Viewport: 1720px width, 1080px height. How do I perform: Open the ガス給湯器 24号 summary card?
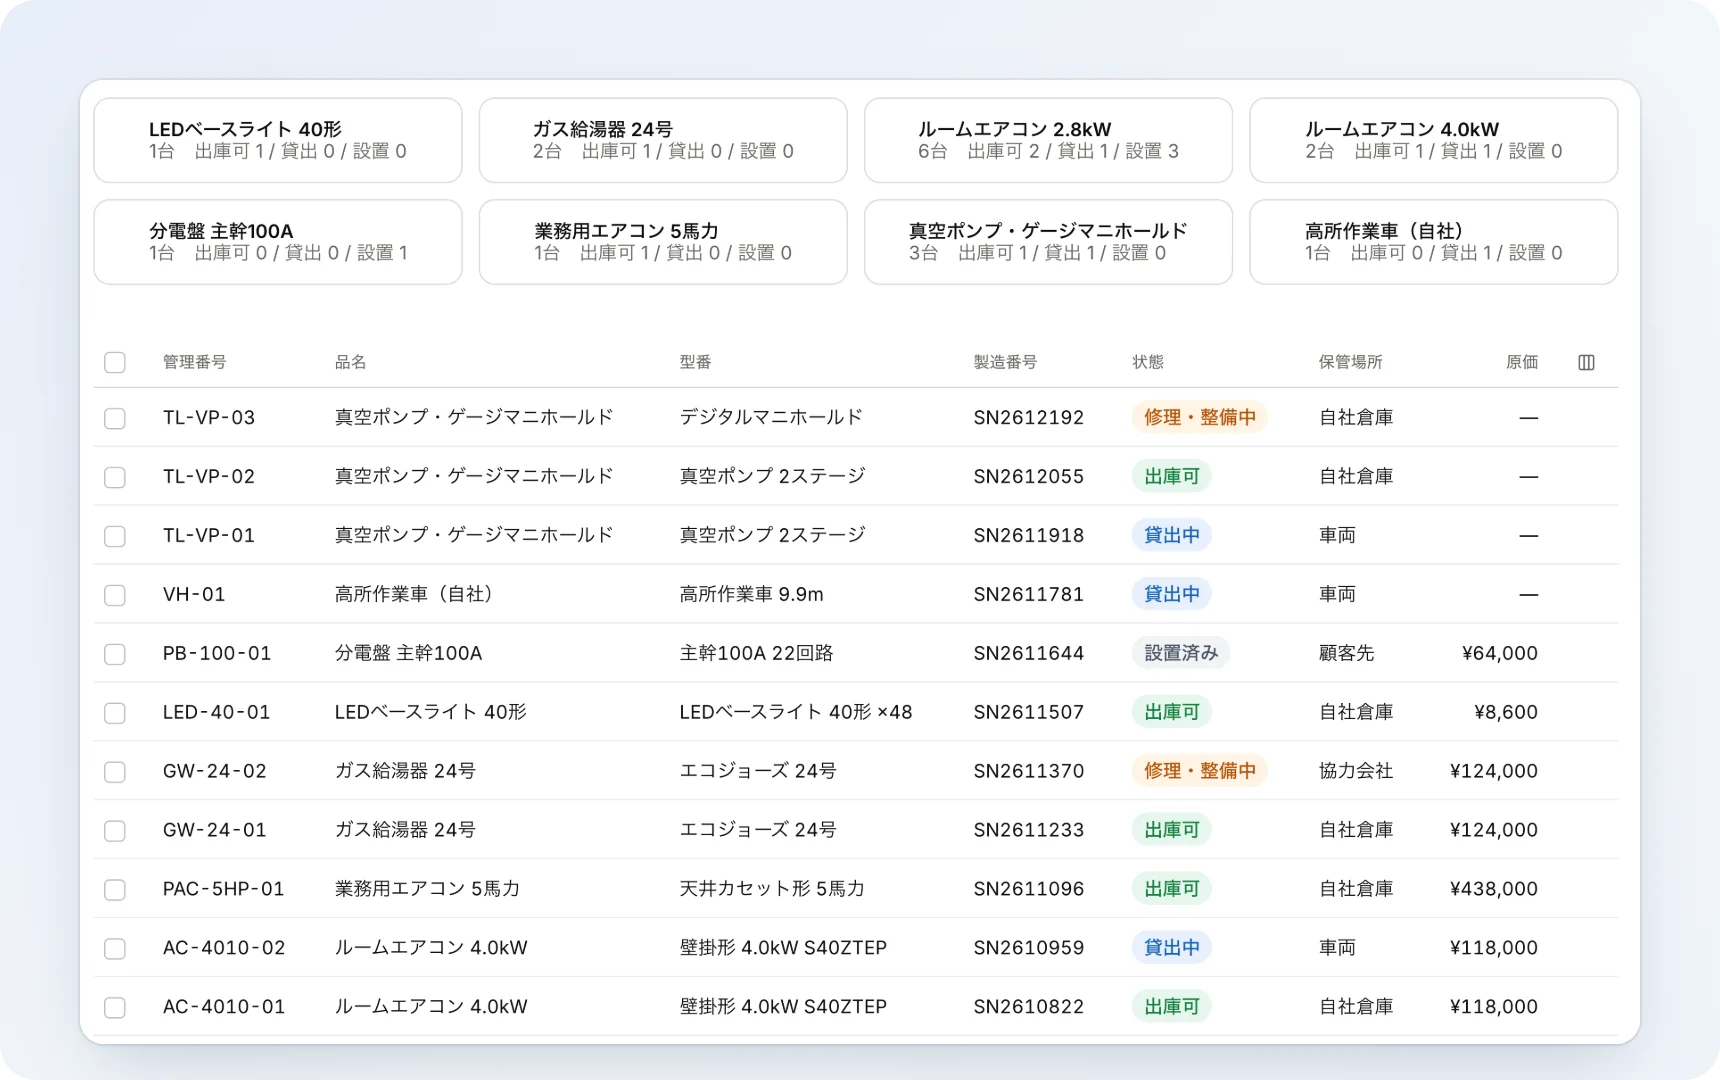click(x=663, y=140)
